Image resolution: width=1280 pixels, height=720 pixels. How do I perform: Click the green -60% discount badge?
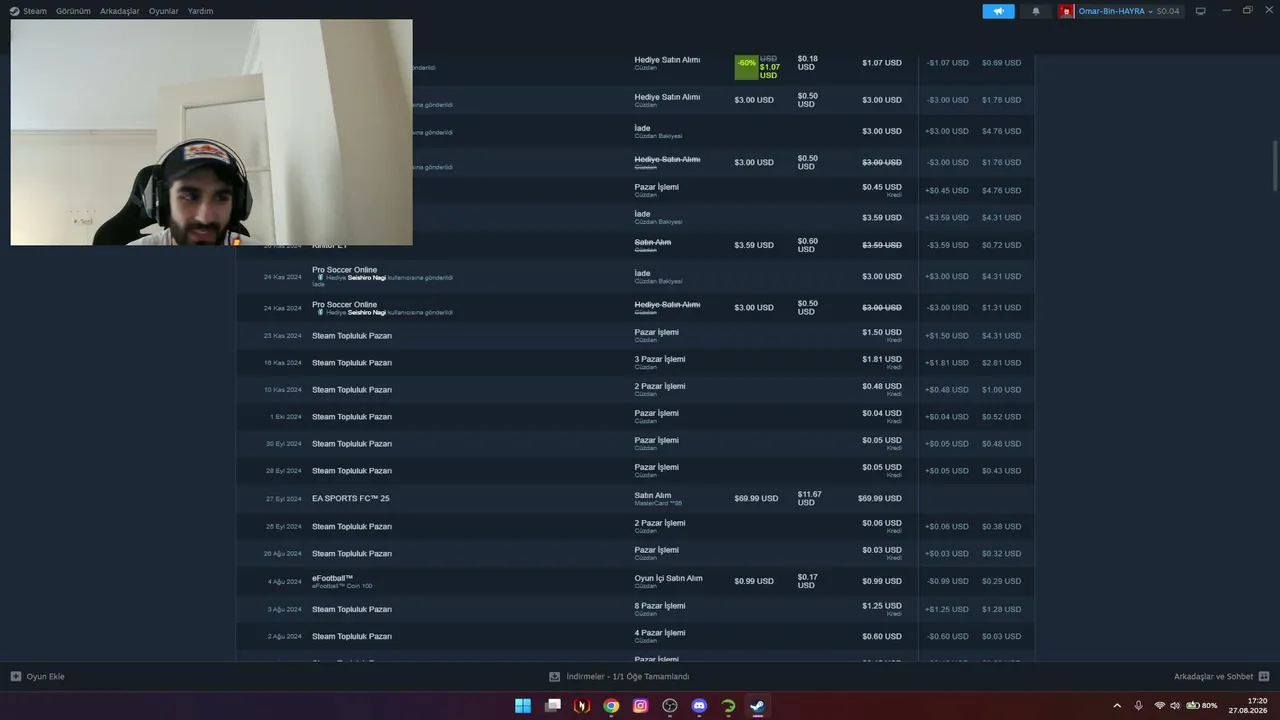click(x=746, y=67)
